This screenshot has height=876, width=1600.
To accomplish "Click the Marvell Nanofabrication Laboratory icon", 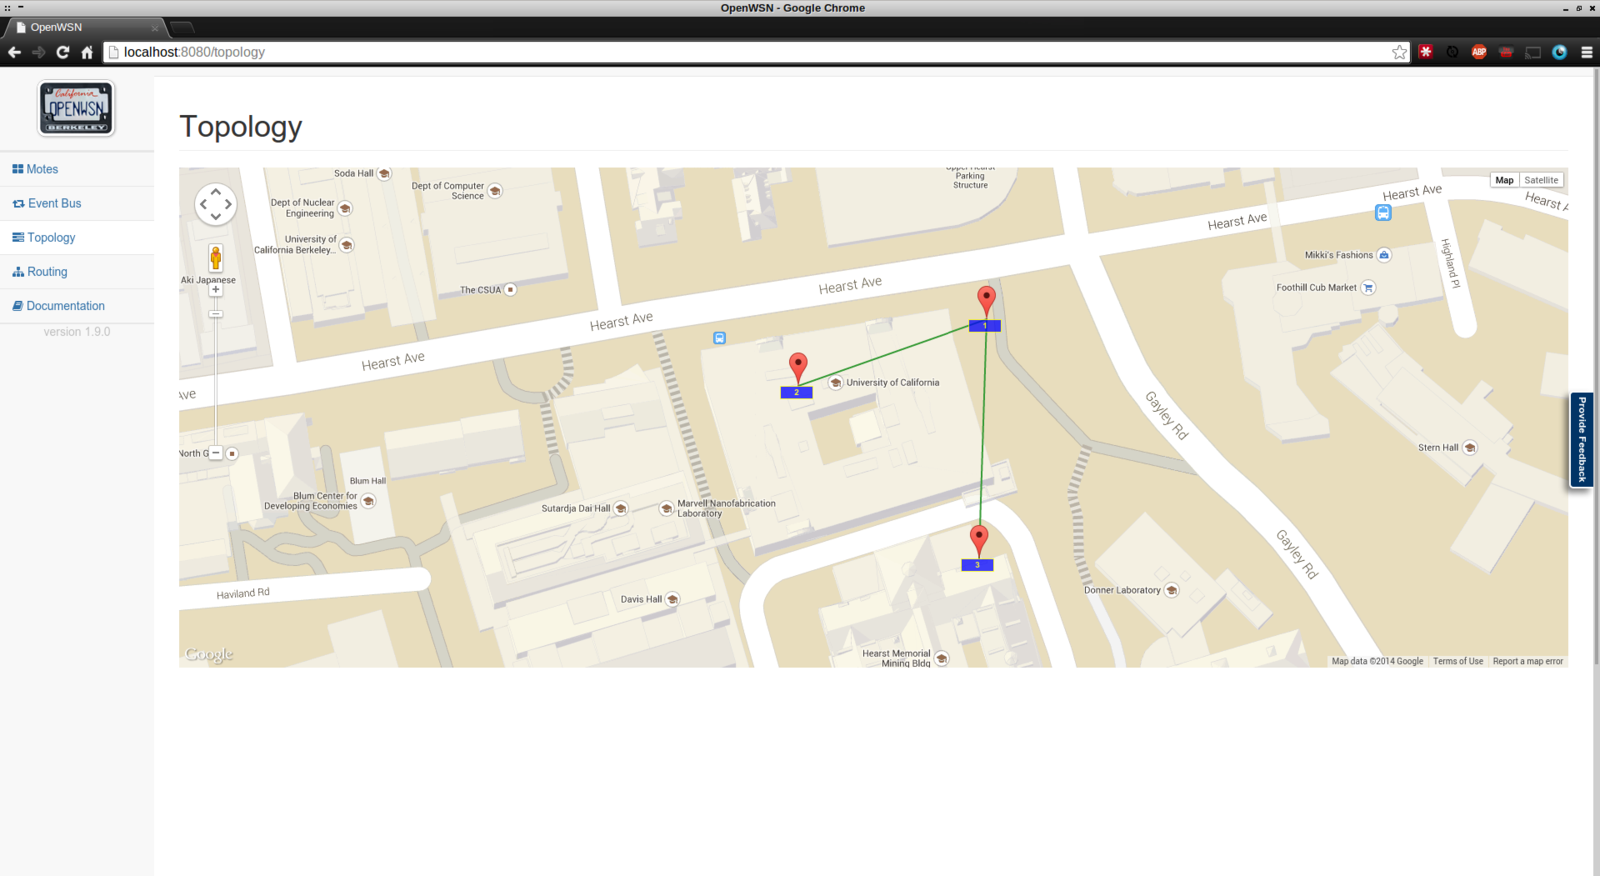I will coord(666,508).
